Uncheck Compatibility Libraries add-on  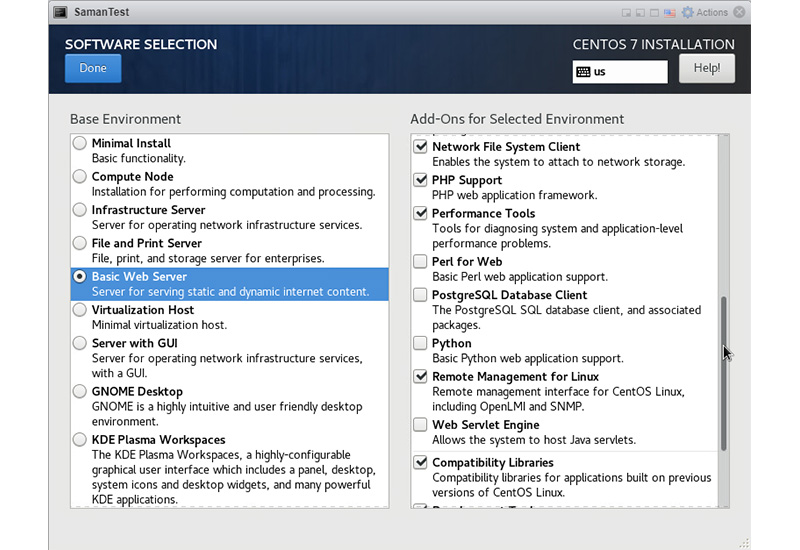pyautogui.click(x=420, y=463)
